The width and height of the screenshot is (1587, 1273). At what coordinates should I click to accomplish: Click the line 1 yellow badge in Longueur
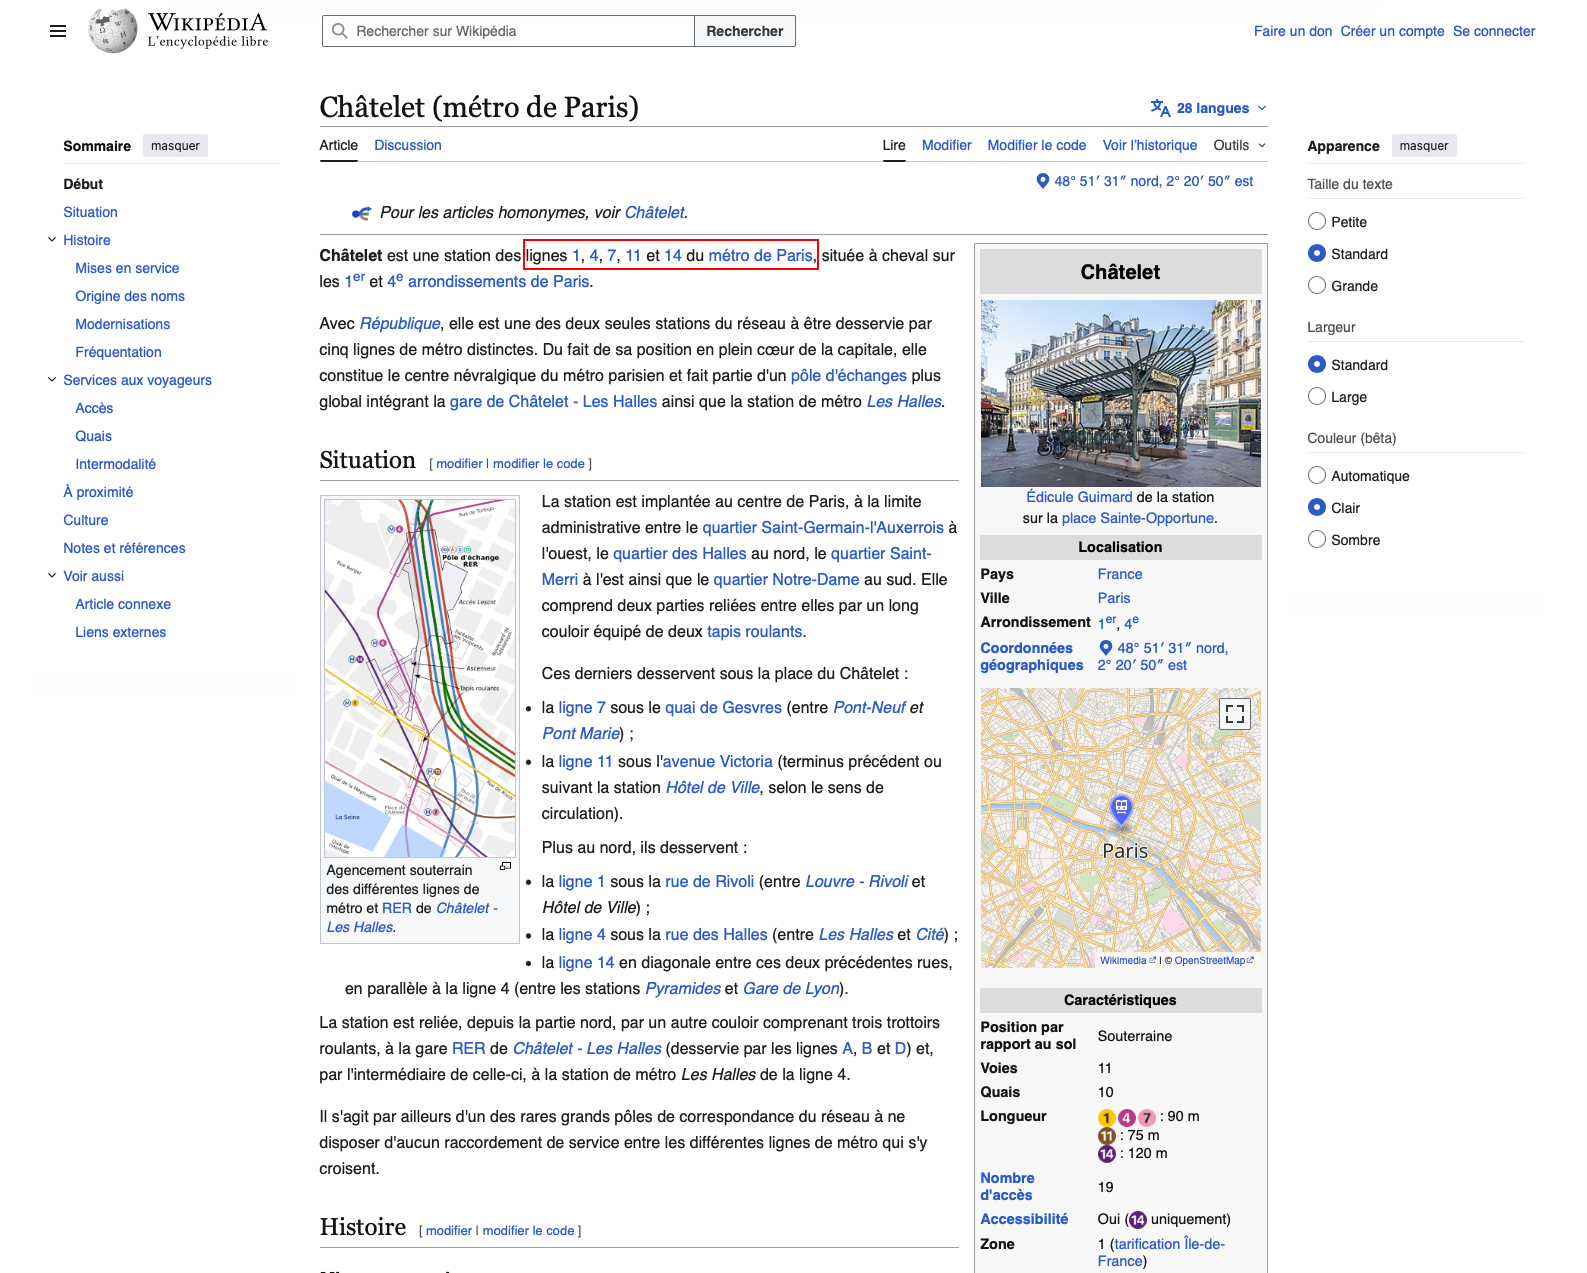click(1107, 1117)
